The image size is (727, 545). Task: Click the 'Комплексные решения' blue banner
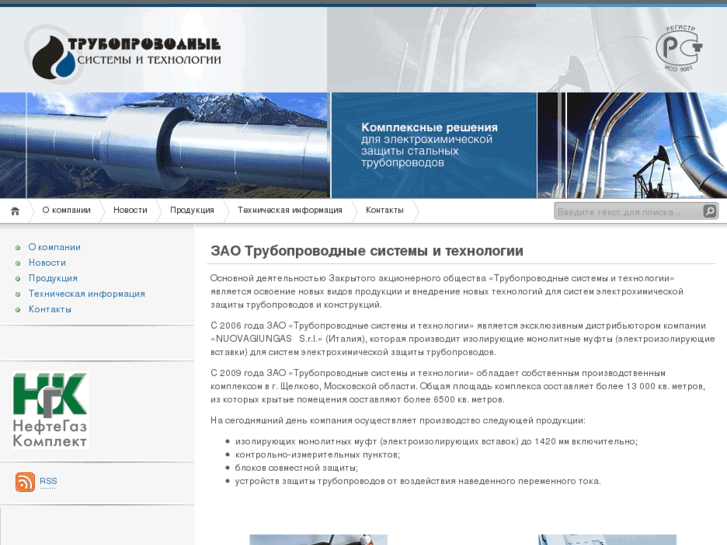pos(434,145)
